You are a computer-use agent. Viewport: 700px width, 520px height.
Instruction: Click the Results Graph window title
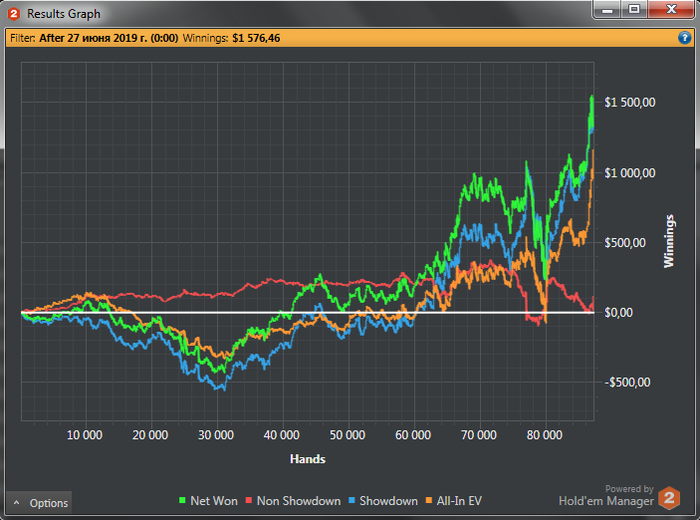[x=64, y=14]
